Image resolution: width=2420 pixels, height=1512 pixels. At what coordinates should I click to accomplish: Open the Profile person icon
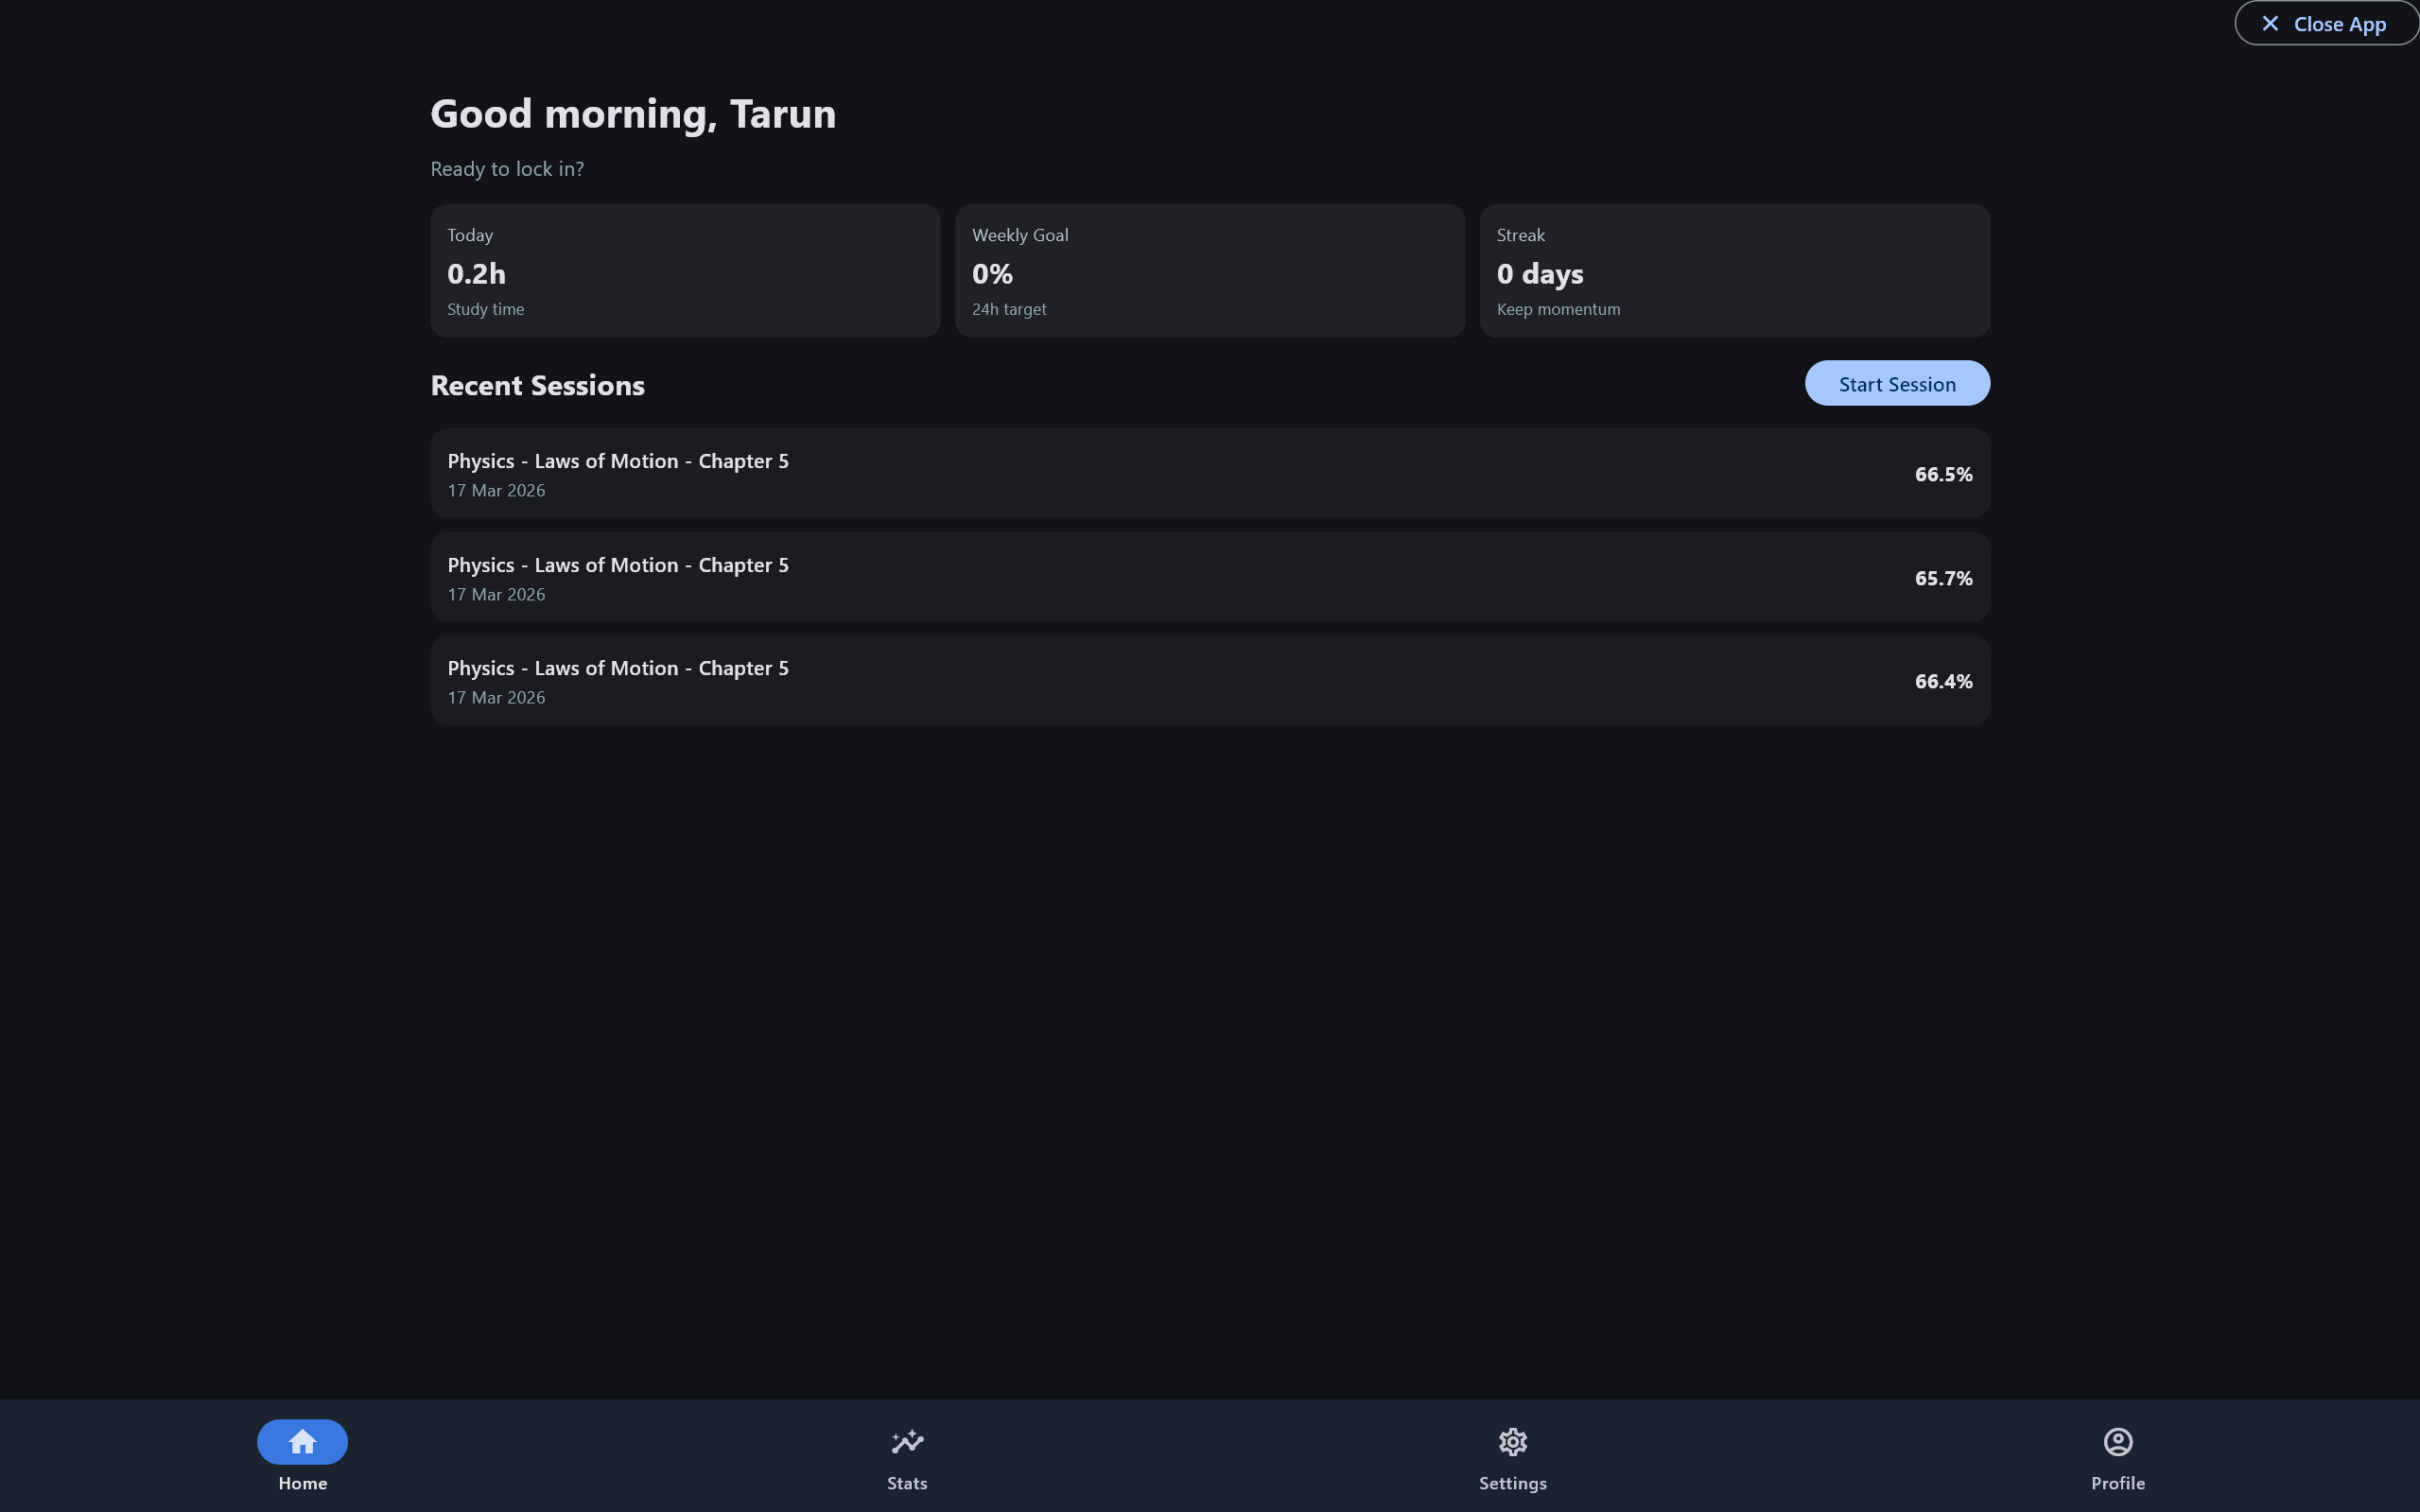coord(2117,1441)
